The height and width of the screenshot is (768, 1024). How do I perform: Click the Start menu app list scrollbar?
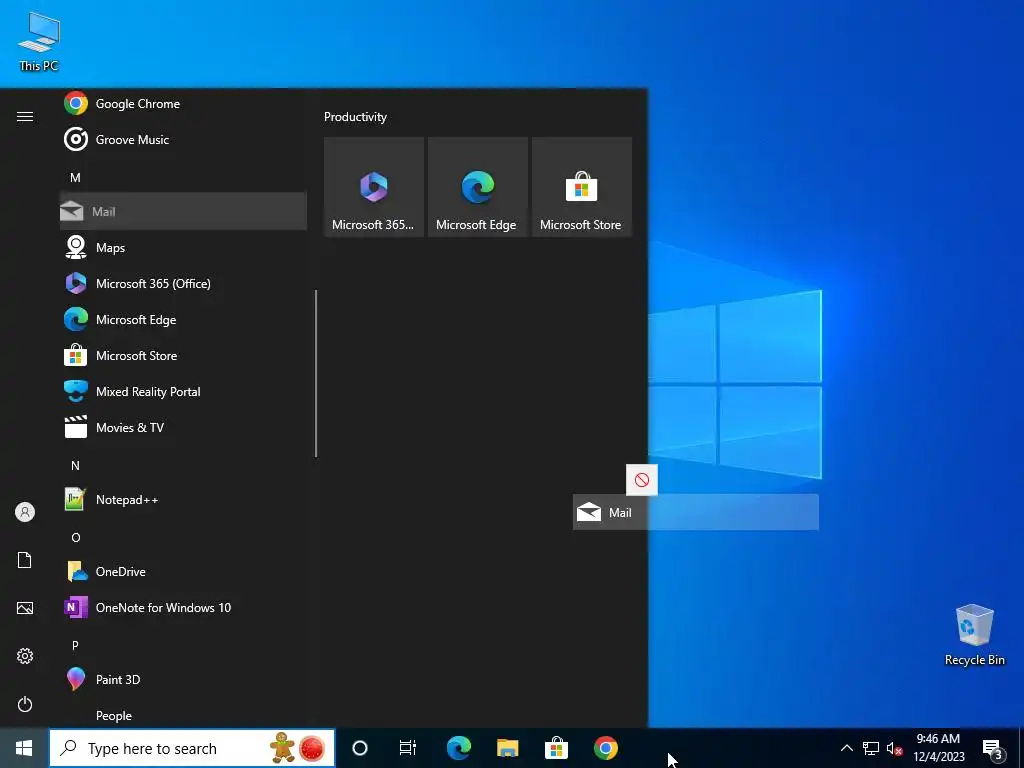(x=316, y=374)
